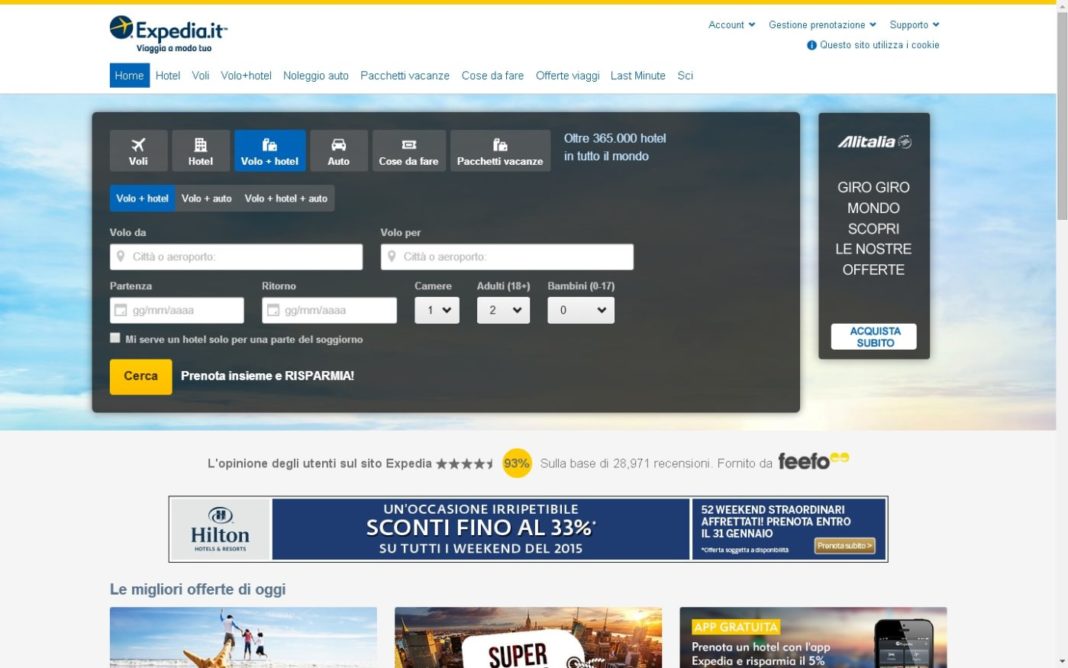This screenshot has width=1068, height=668.
Task: Open the Last Minute navigation item
Action: [638, 76]
